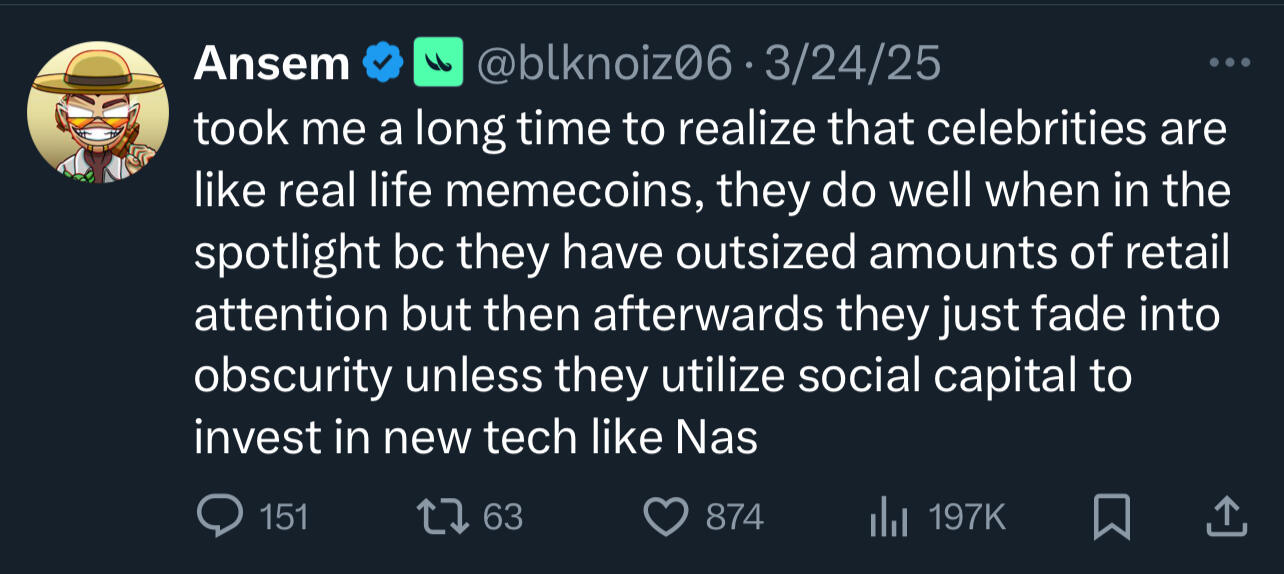Click the 874 likes count

tap(734, 517)
